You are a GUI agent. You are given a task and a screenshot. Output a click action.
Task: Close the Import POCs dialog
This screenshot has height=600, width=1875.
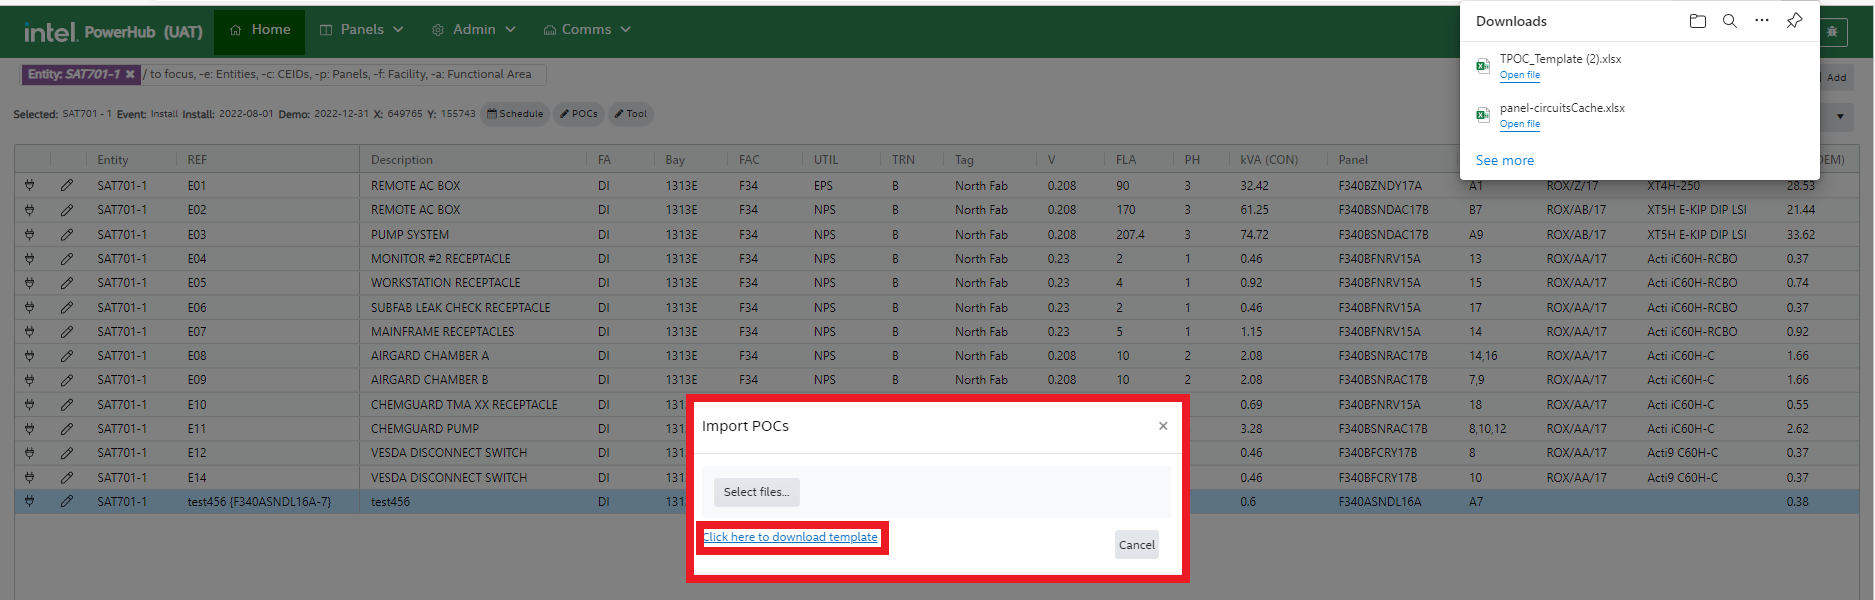(1162, 426)
